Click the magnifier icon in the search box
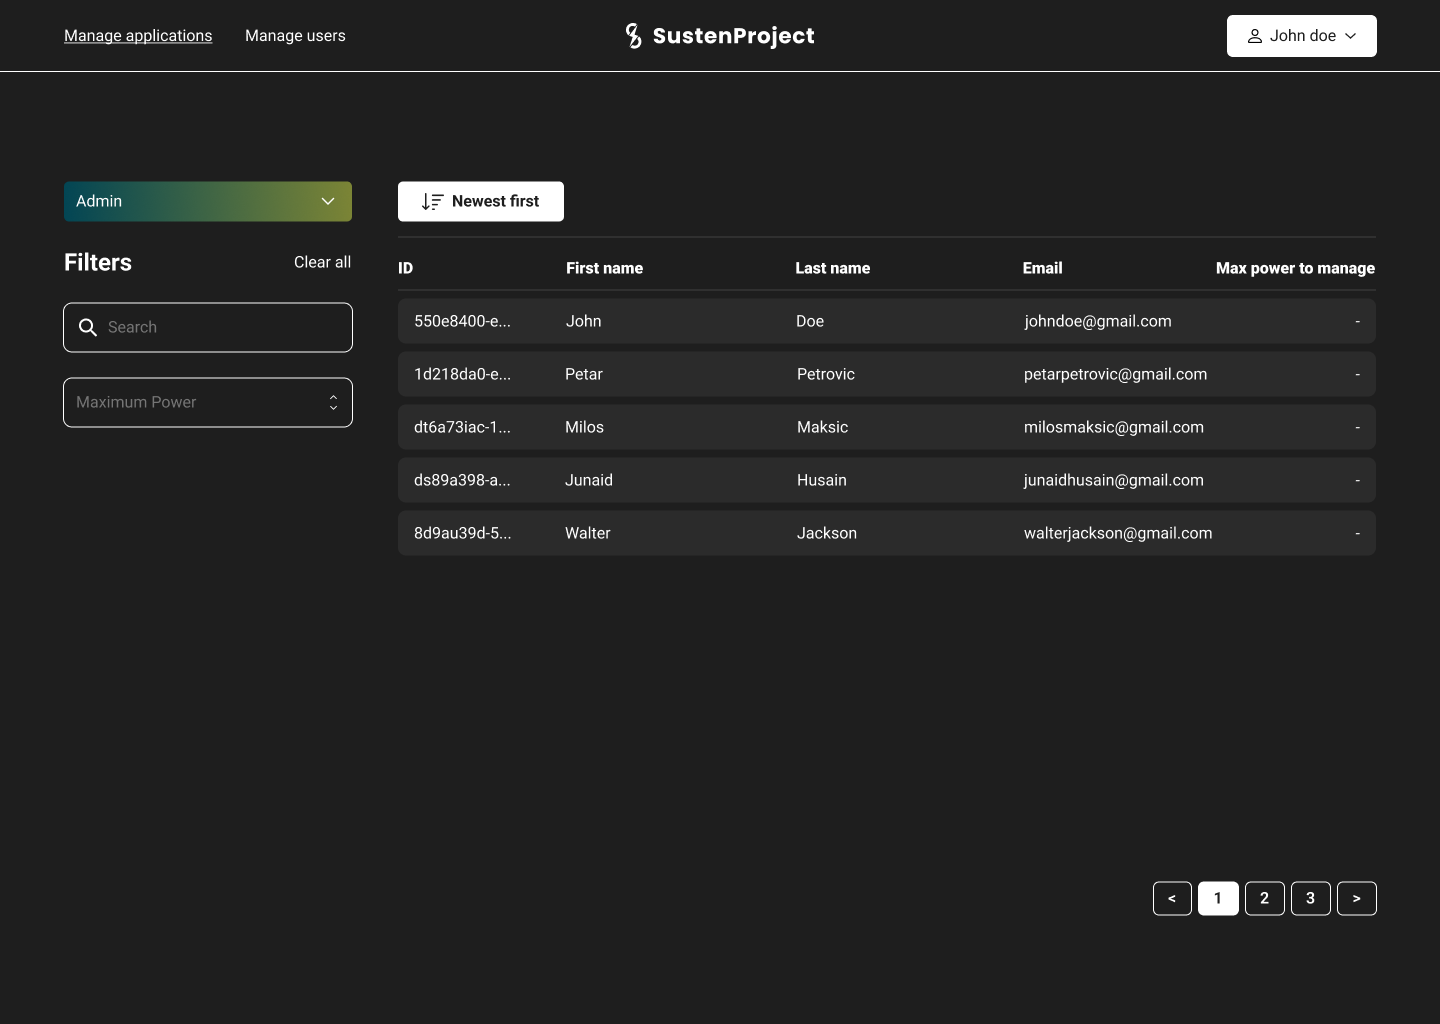The width and height of the screenshot is (1440, 1024). click(88, 328)
